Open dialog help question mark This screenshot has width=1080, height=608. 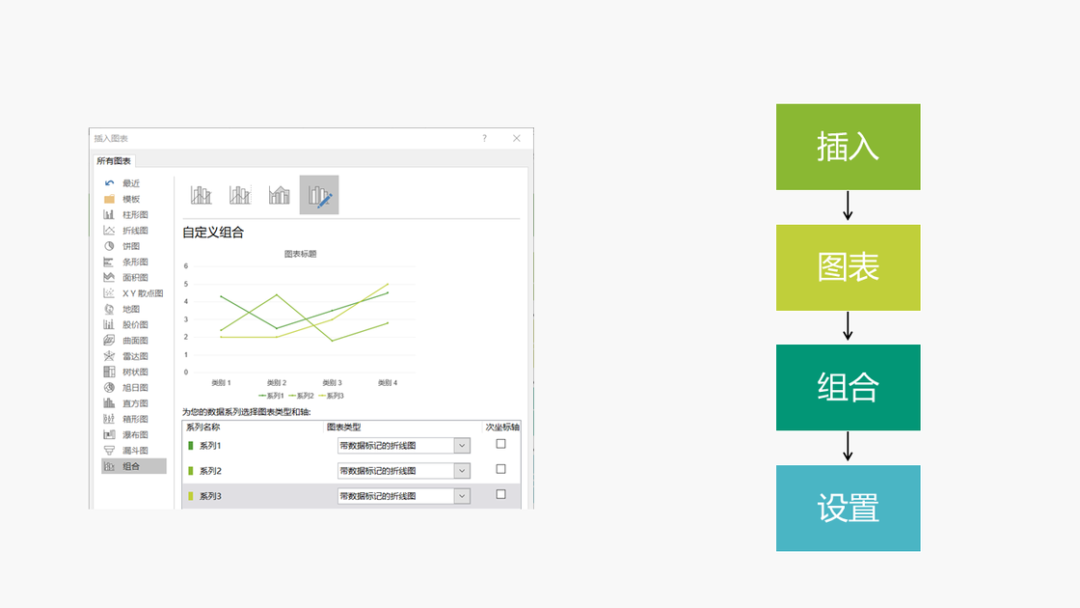click(x=484, y=138)
